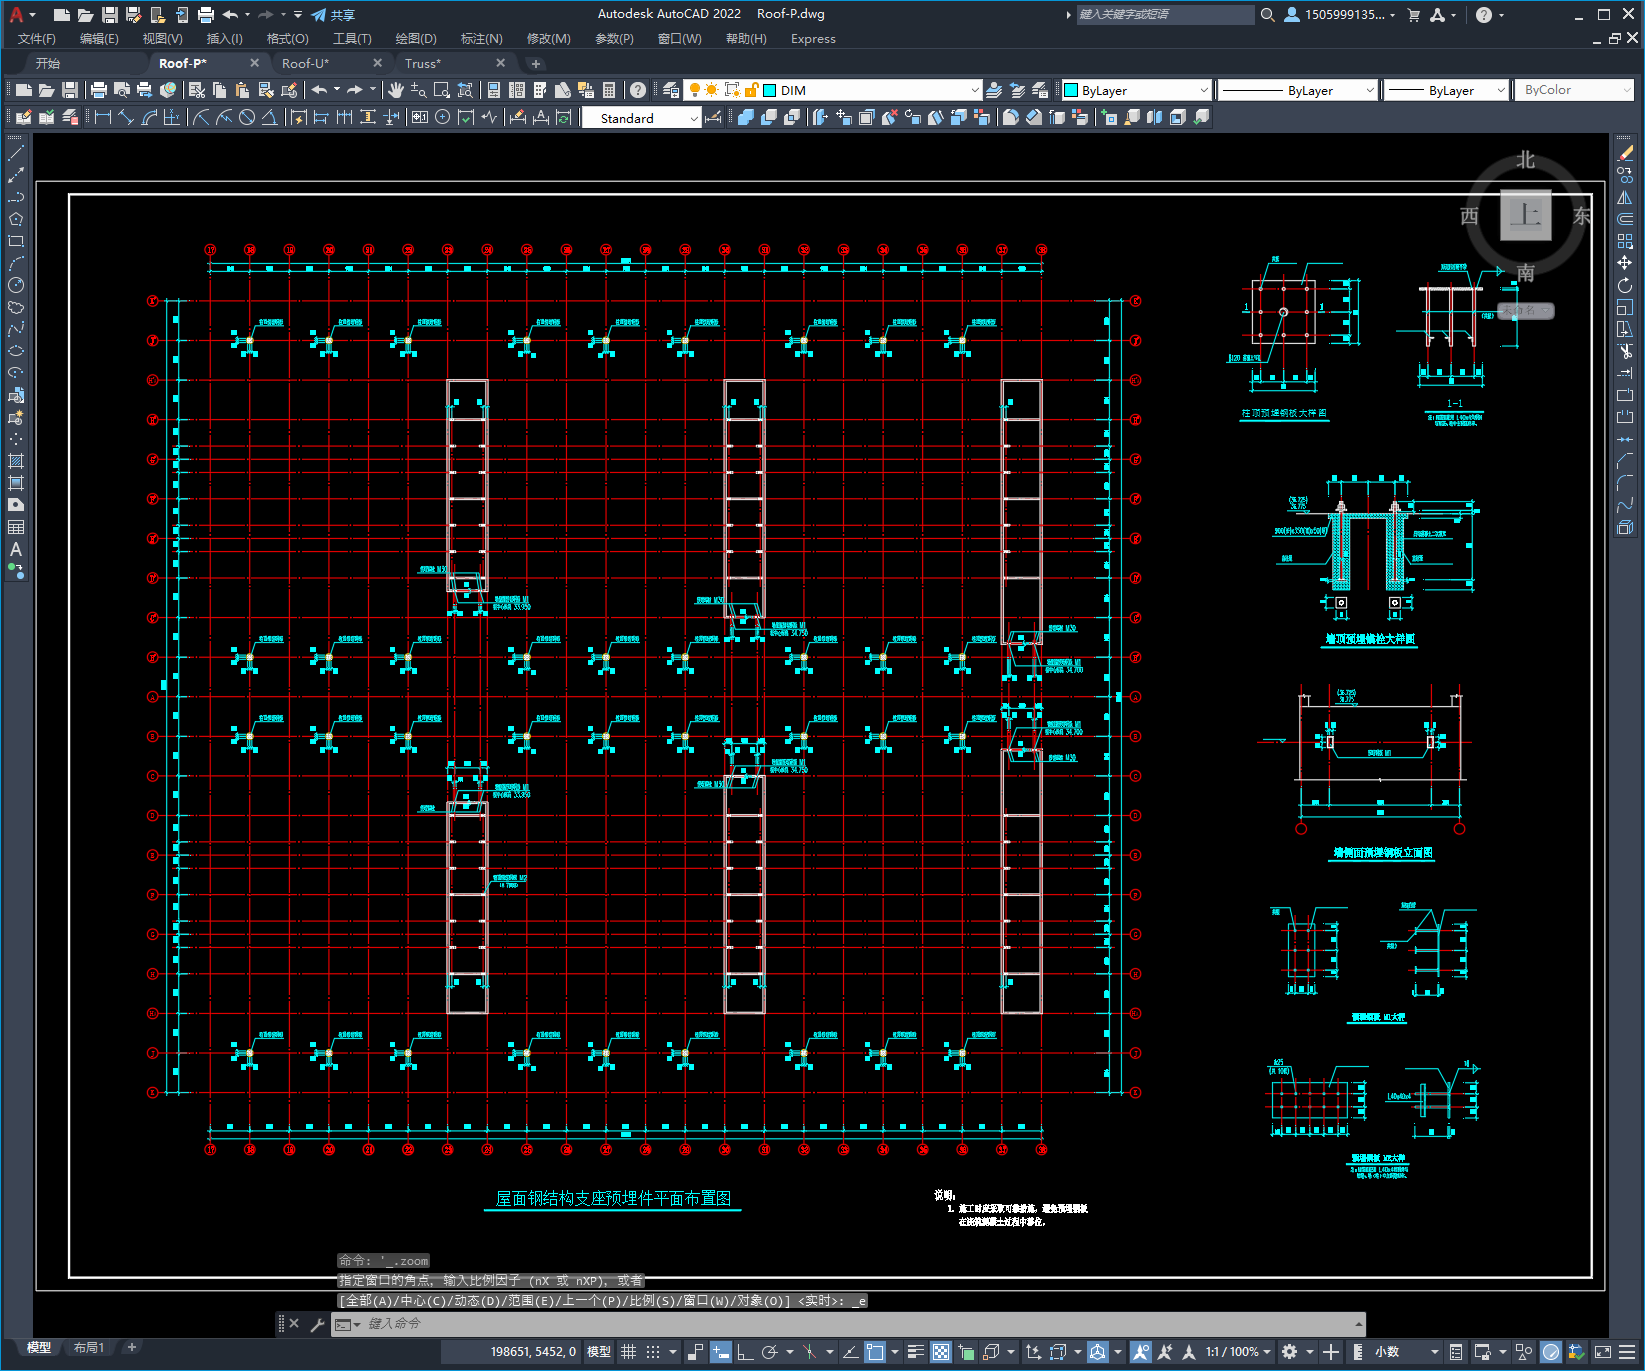The image size is (1645, 1371).
Task: Click the Line draw tool in left toolbar
Action: point(16,153)
